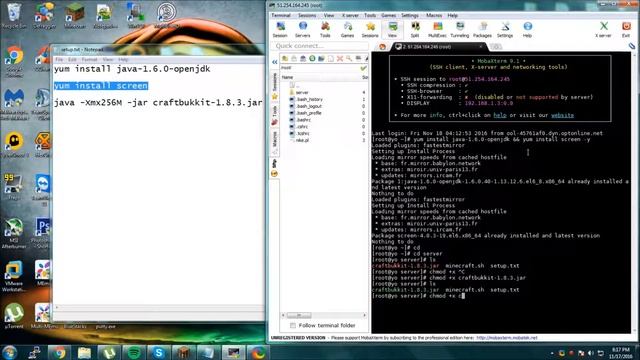Open Spotify from the taskbar
Screen dimensions: 640x360
pos(134,353)
